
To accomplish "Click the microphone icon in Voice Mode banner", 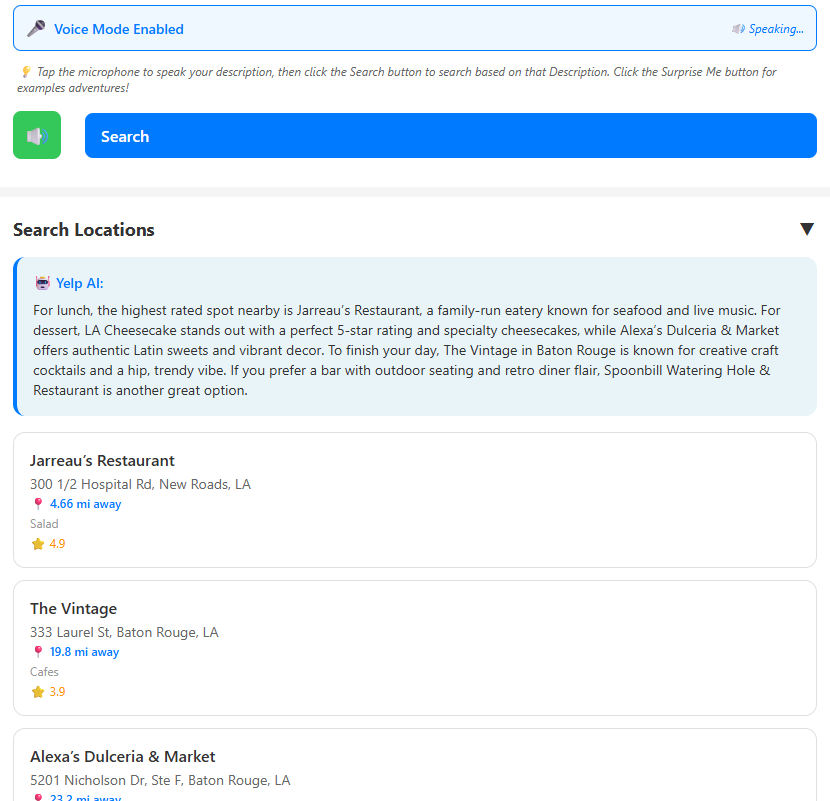I will pos(36,29).
